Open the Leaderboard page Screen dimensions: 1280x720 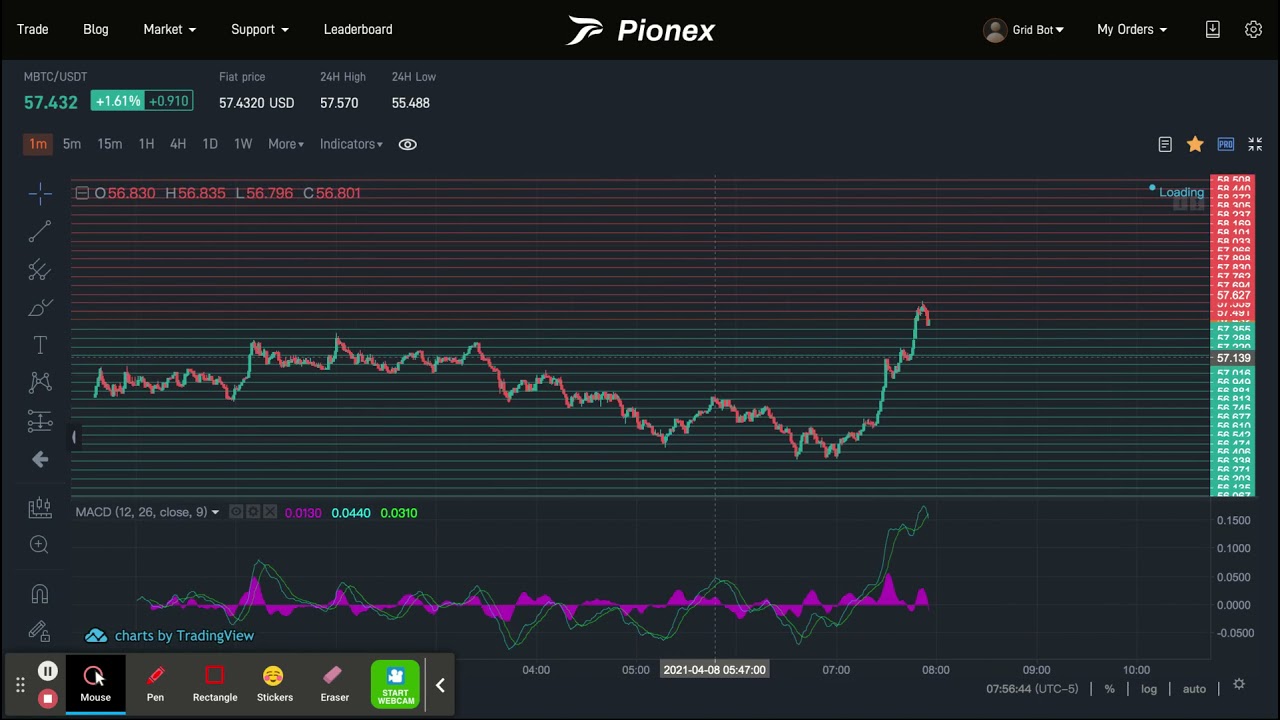(358, 29)
